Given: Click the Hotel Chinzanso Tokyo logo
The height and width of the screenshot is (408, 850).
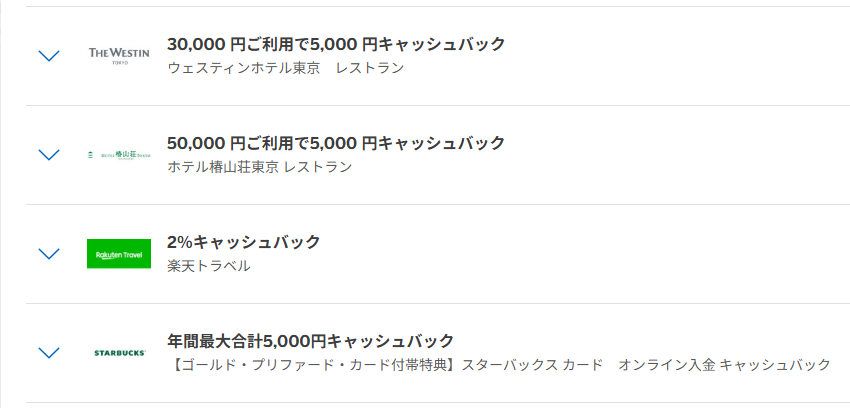Looking at the screenshot, I should pyautogui.click(x=119, y=154).
